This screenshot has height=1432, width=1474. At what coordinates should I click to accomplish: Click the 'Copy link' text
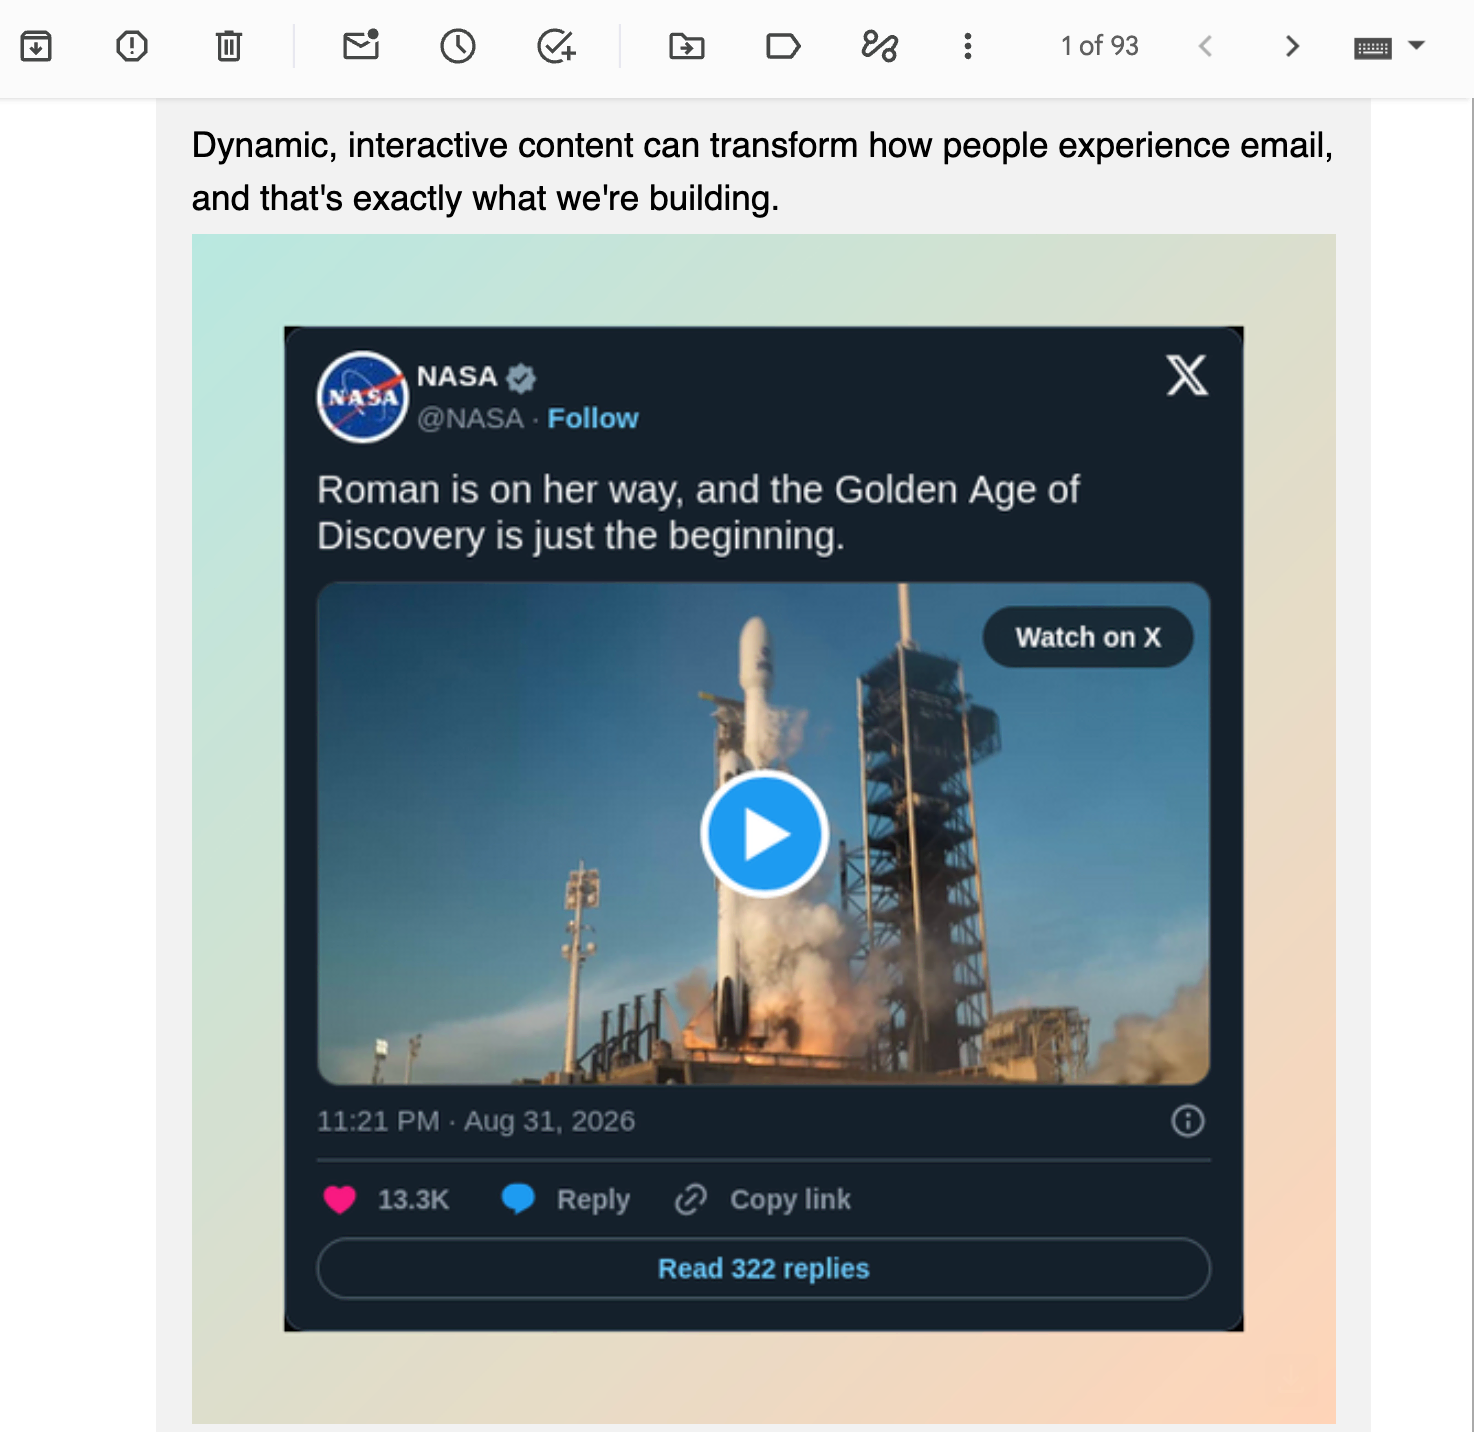(x=790, y=1200)
